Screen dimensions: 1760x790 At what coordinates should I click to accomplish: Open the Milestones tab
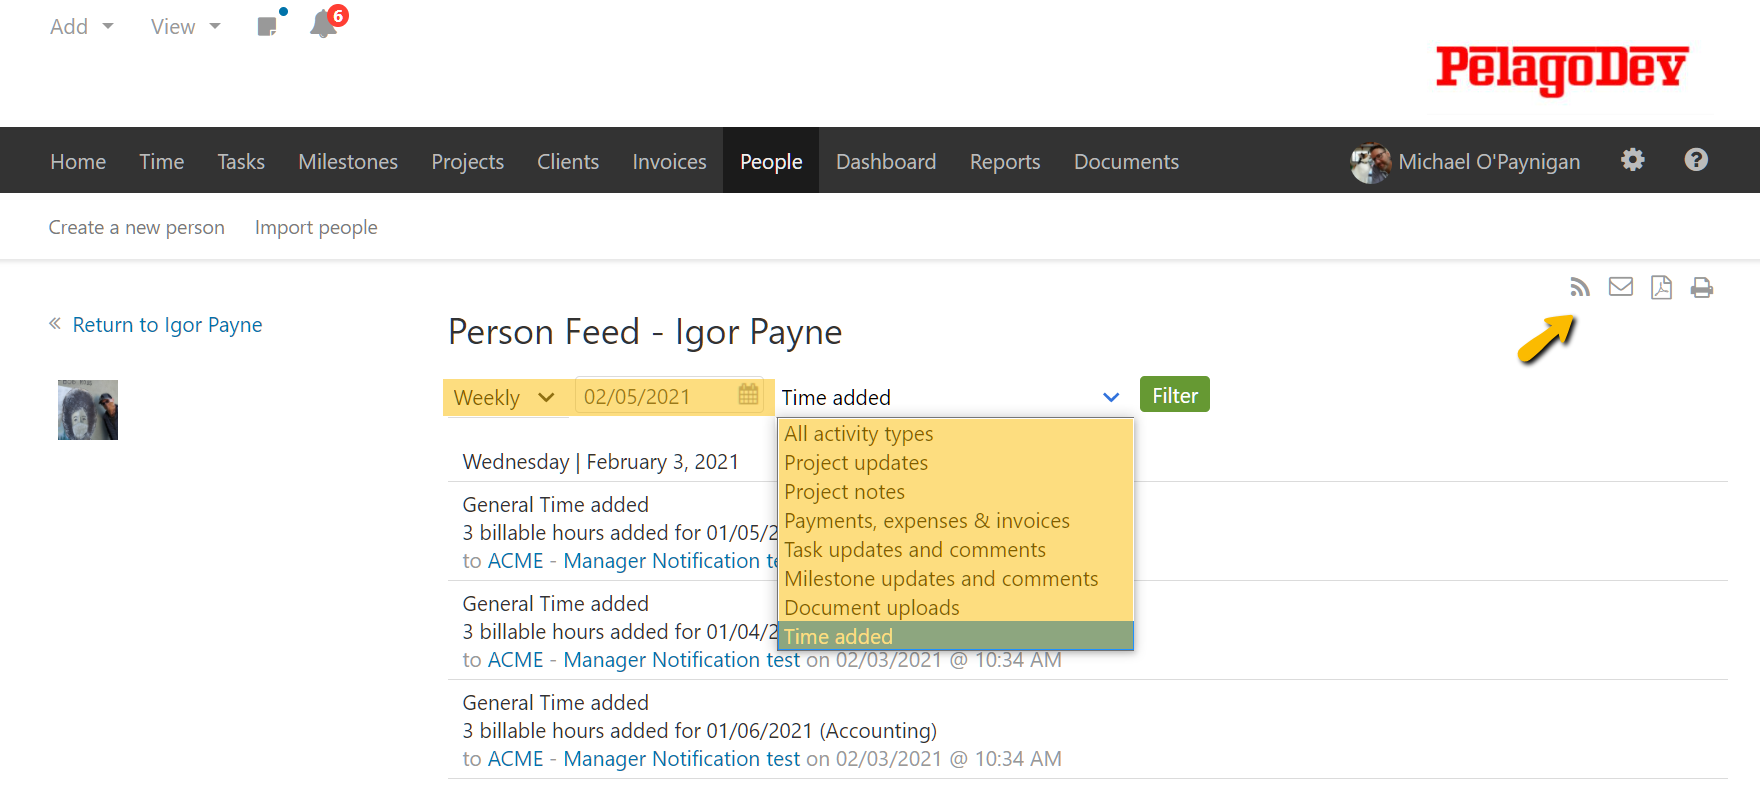[x=348, y=161]
